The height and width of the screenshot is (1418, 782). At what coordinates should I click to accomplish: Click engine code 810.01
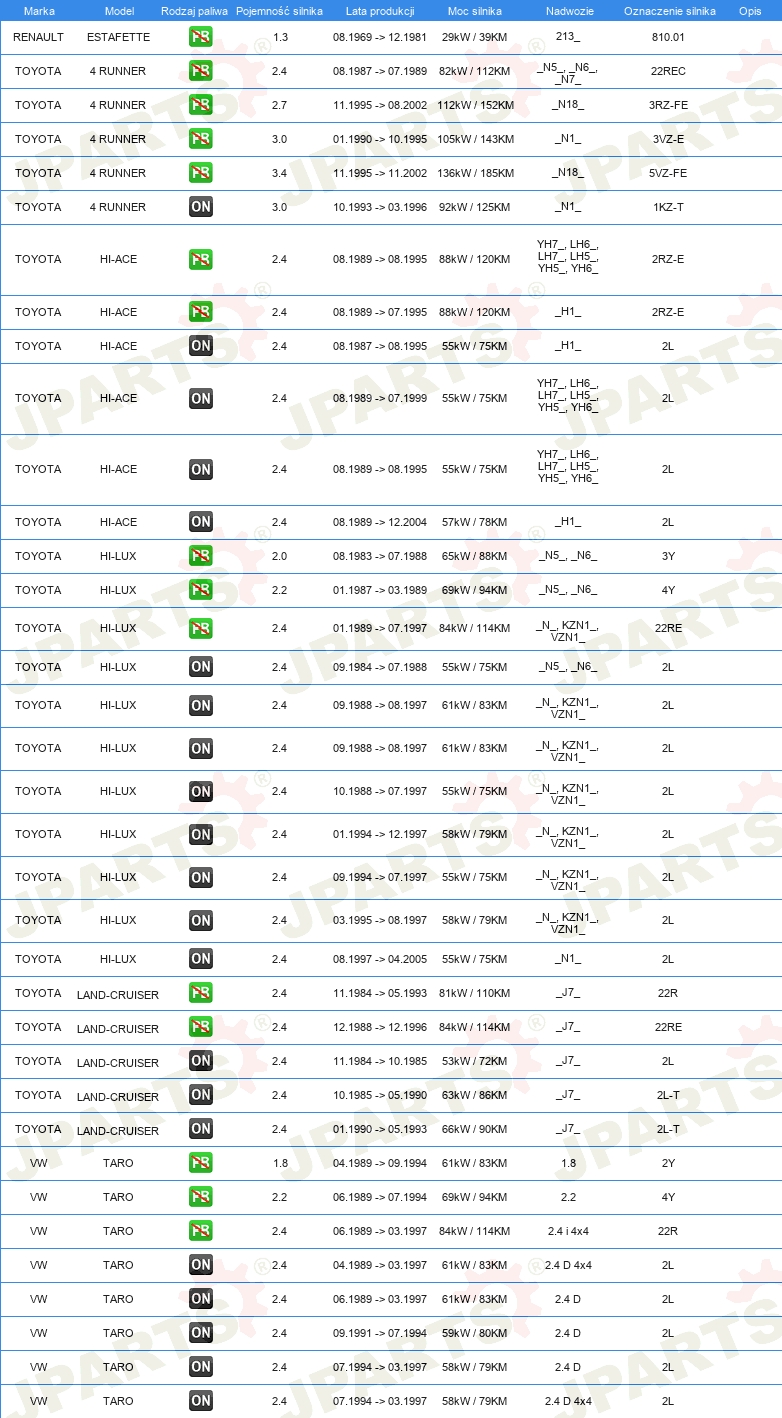coord(668,37)
